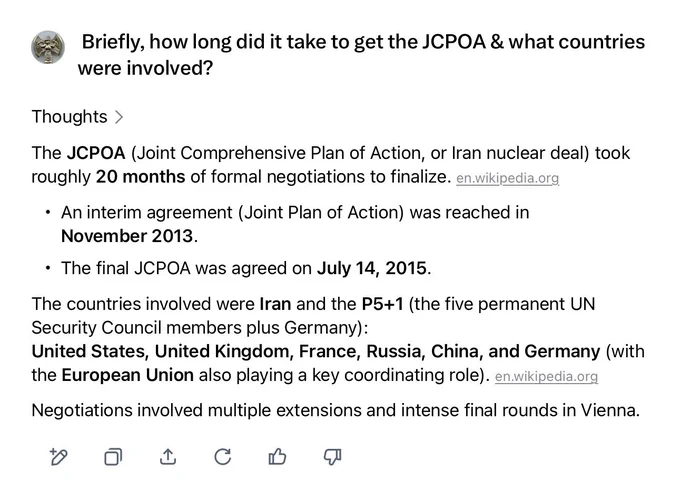Viewport: 680px width, 482px height.
Task: Copy the response using the copy icon
Action: click(113, 457)
